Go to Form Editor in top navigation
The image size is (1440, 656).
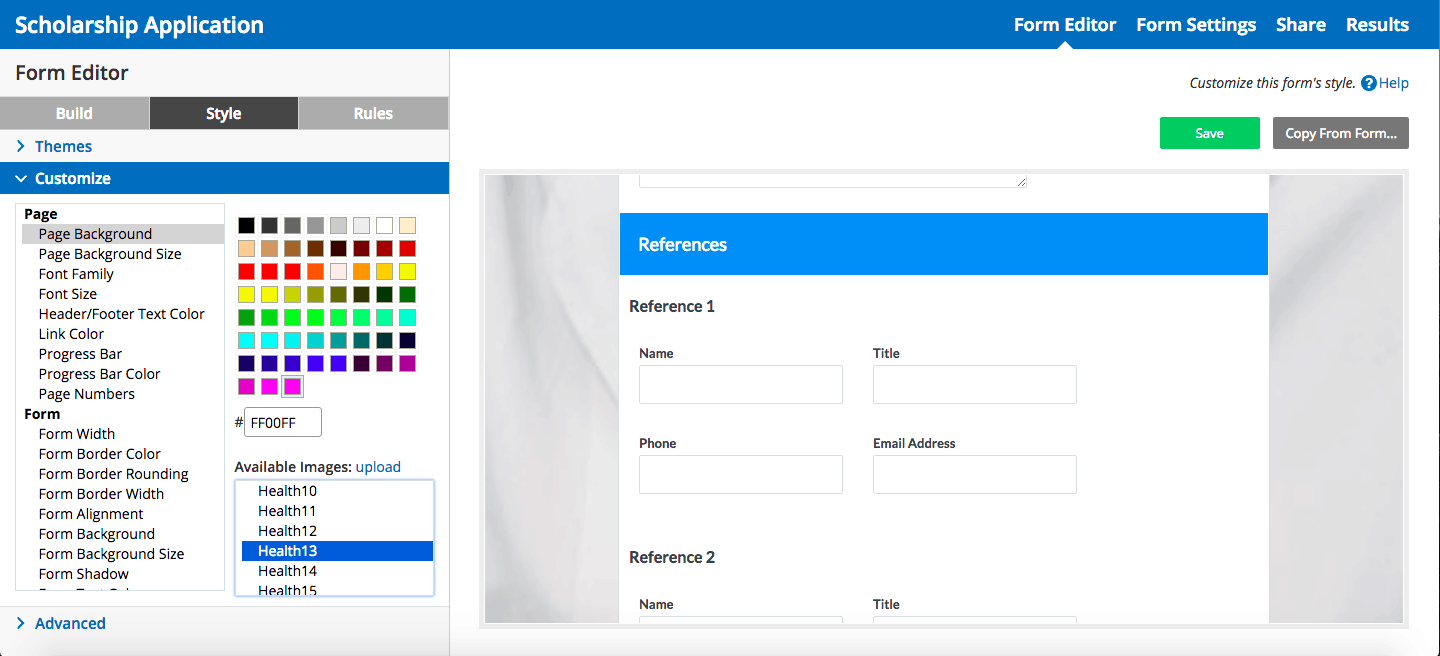[1065, 25]
